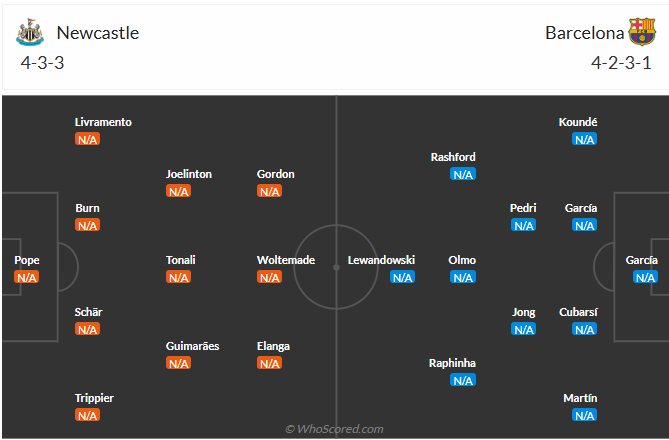Click Trippier's orange rating badge

point(88,415)
